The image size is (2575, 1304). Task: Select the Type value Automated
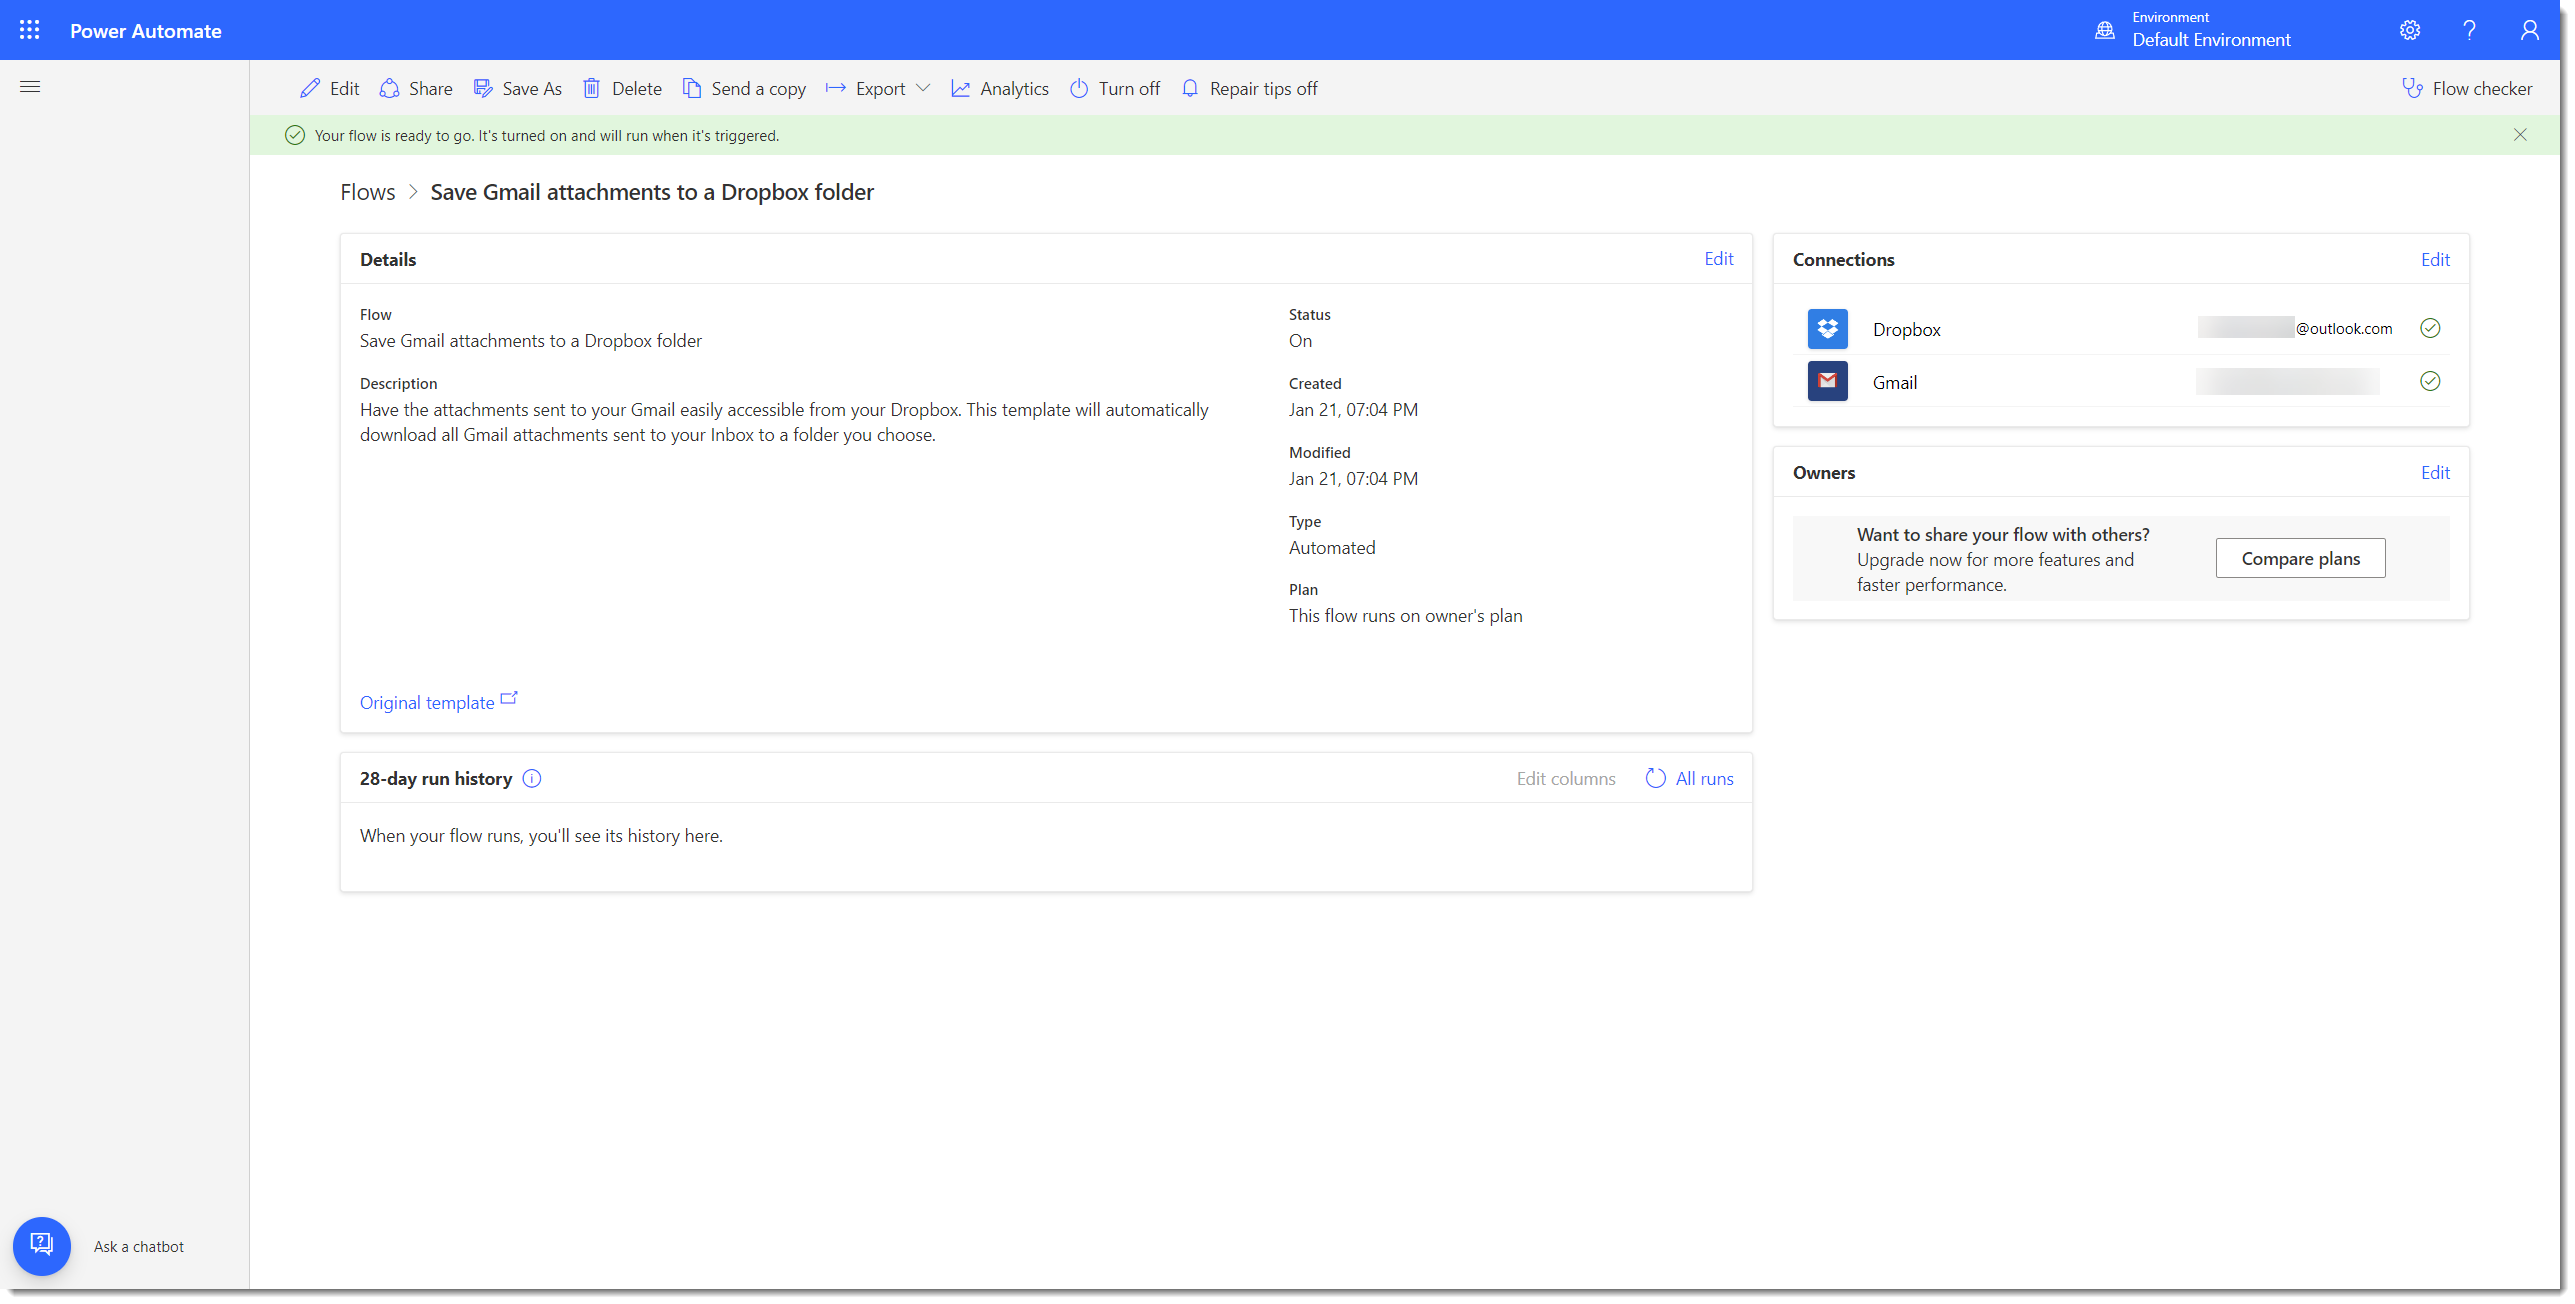(1332, 548)
